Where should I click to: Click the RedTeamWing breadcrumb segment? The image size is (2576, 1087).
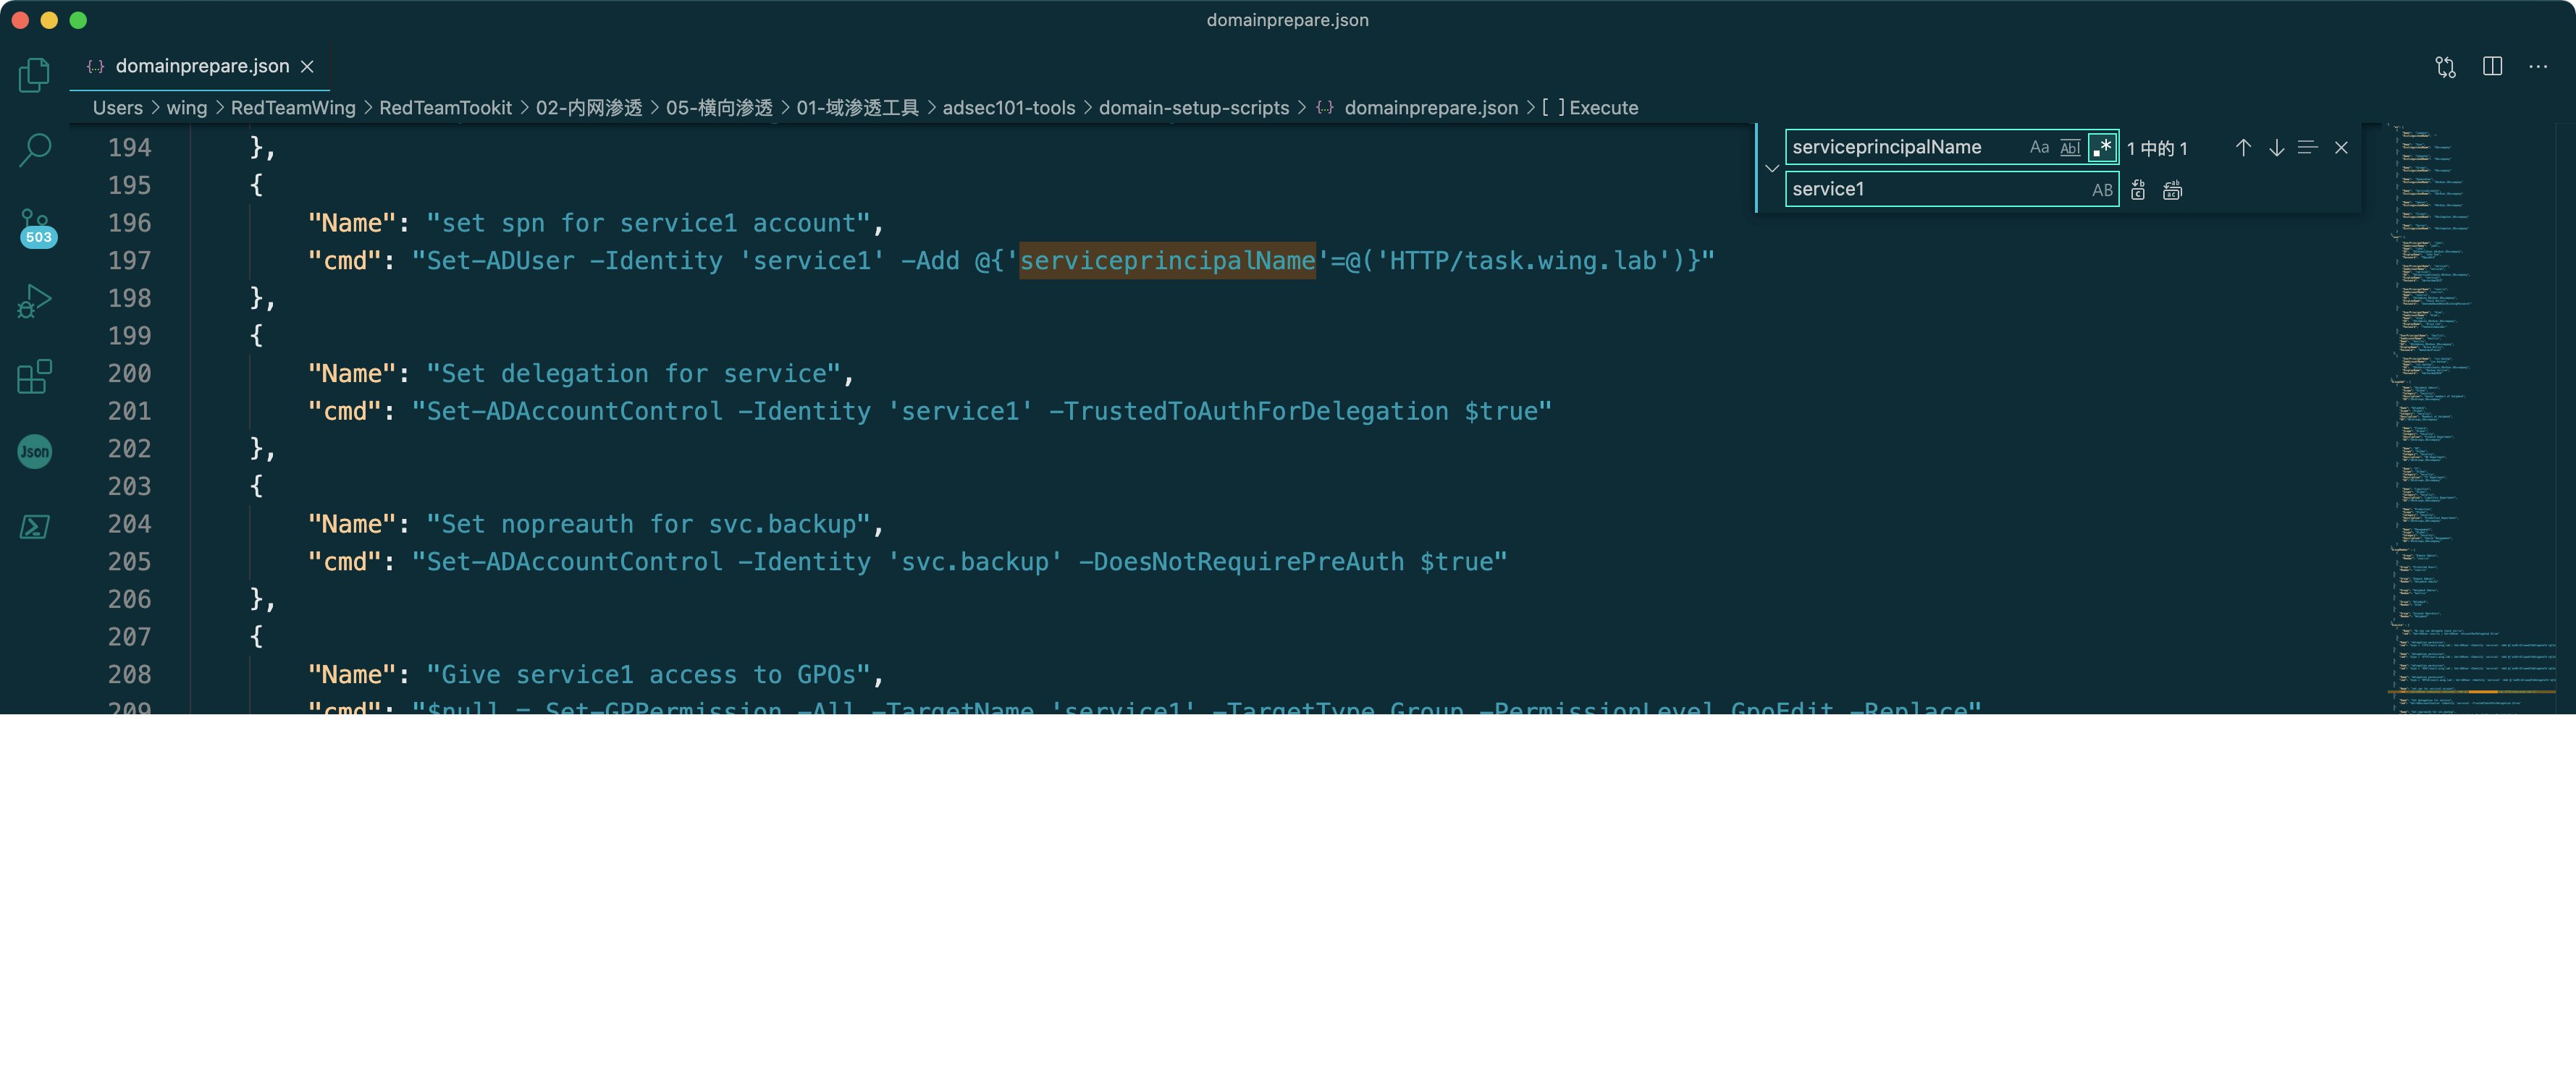pos(293,107)
